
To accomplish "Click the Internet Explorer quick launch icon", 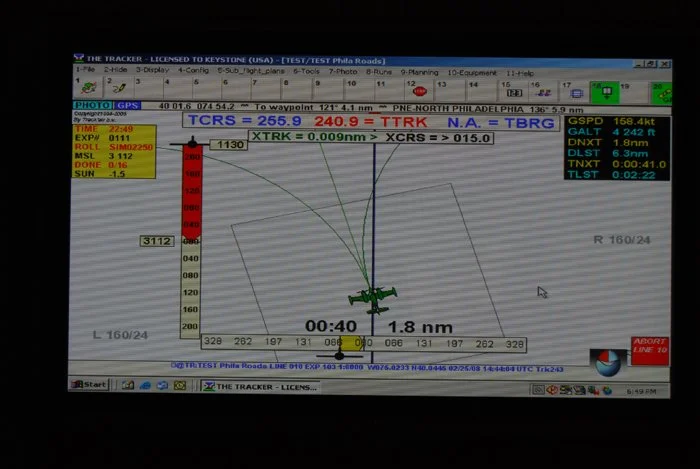I will coord(145,385).
